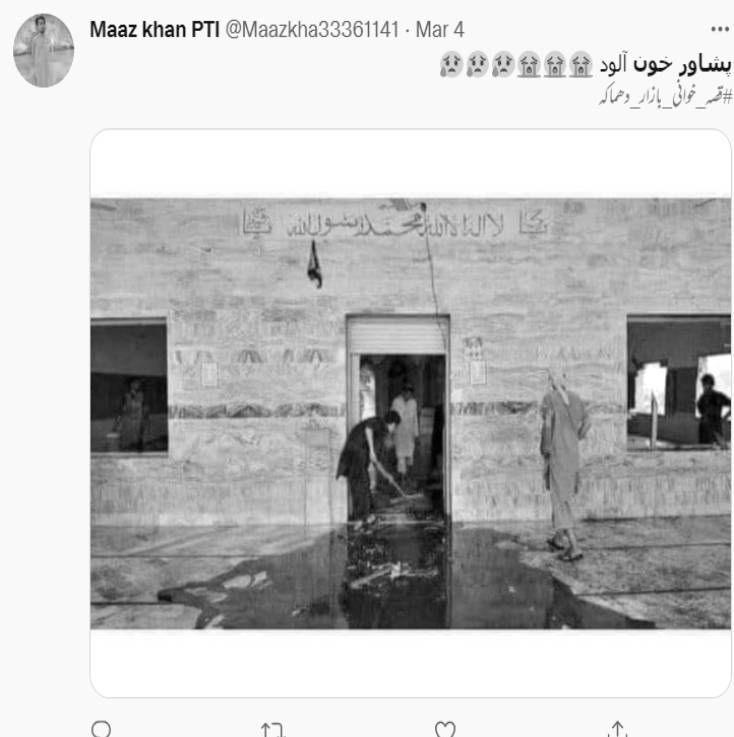Open Maaz khan PTI's profile avatar
The image size is (734, 737).
coord(43,50)
